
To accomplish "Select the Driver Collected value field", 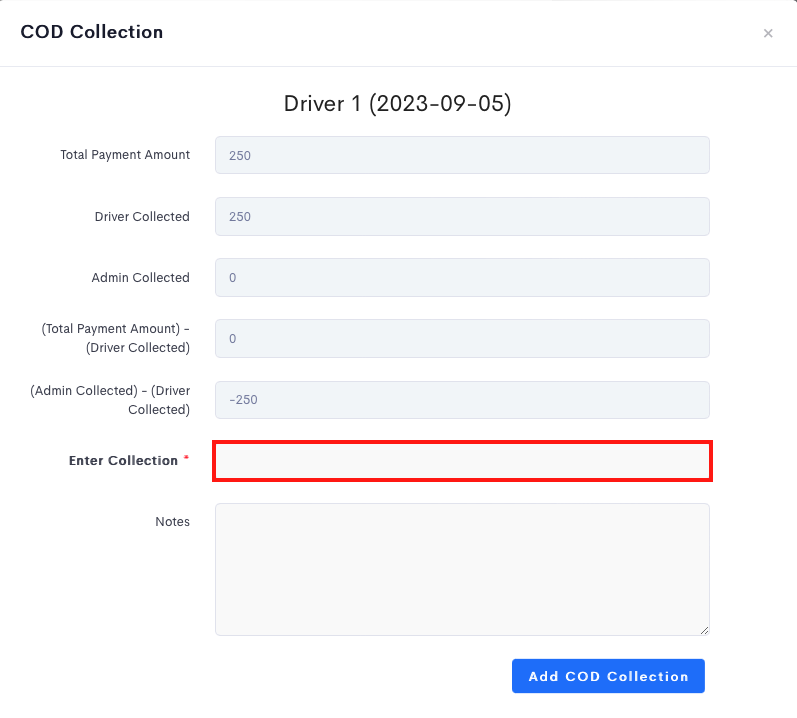I will tap(462, 216).
